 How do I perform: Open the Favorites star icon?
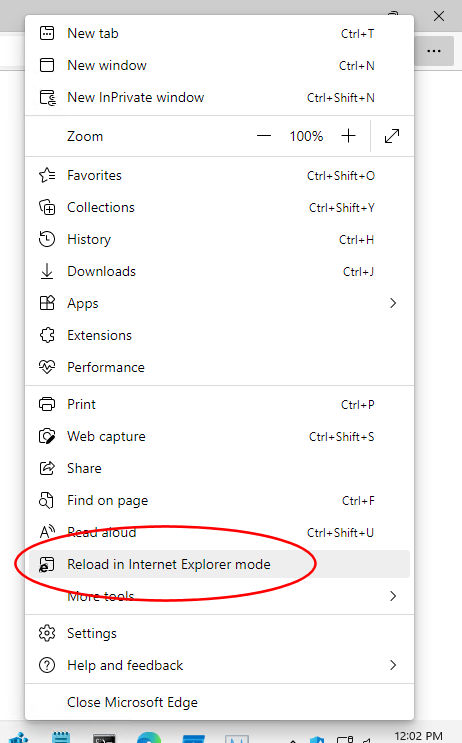point(47,175)
